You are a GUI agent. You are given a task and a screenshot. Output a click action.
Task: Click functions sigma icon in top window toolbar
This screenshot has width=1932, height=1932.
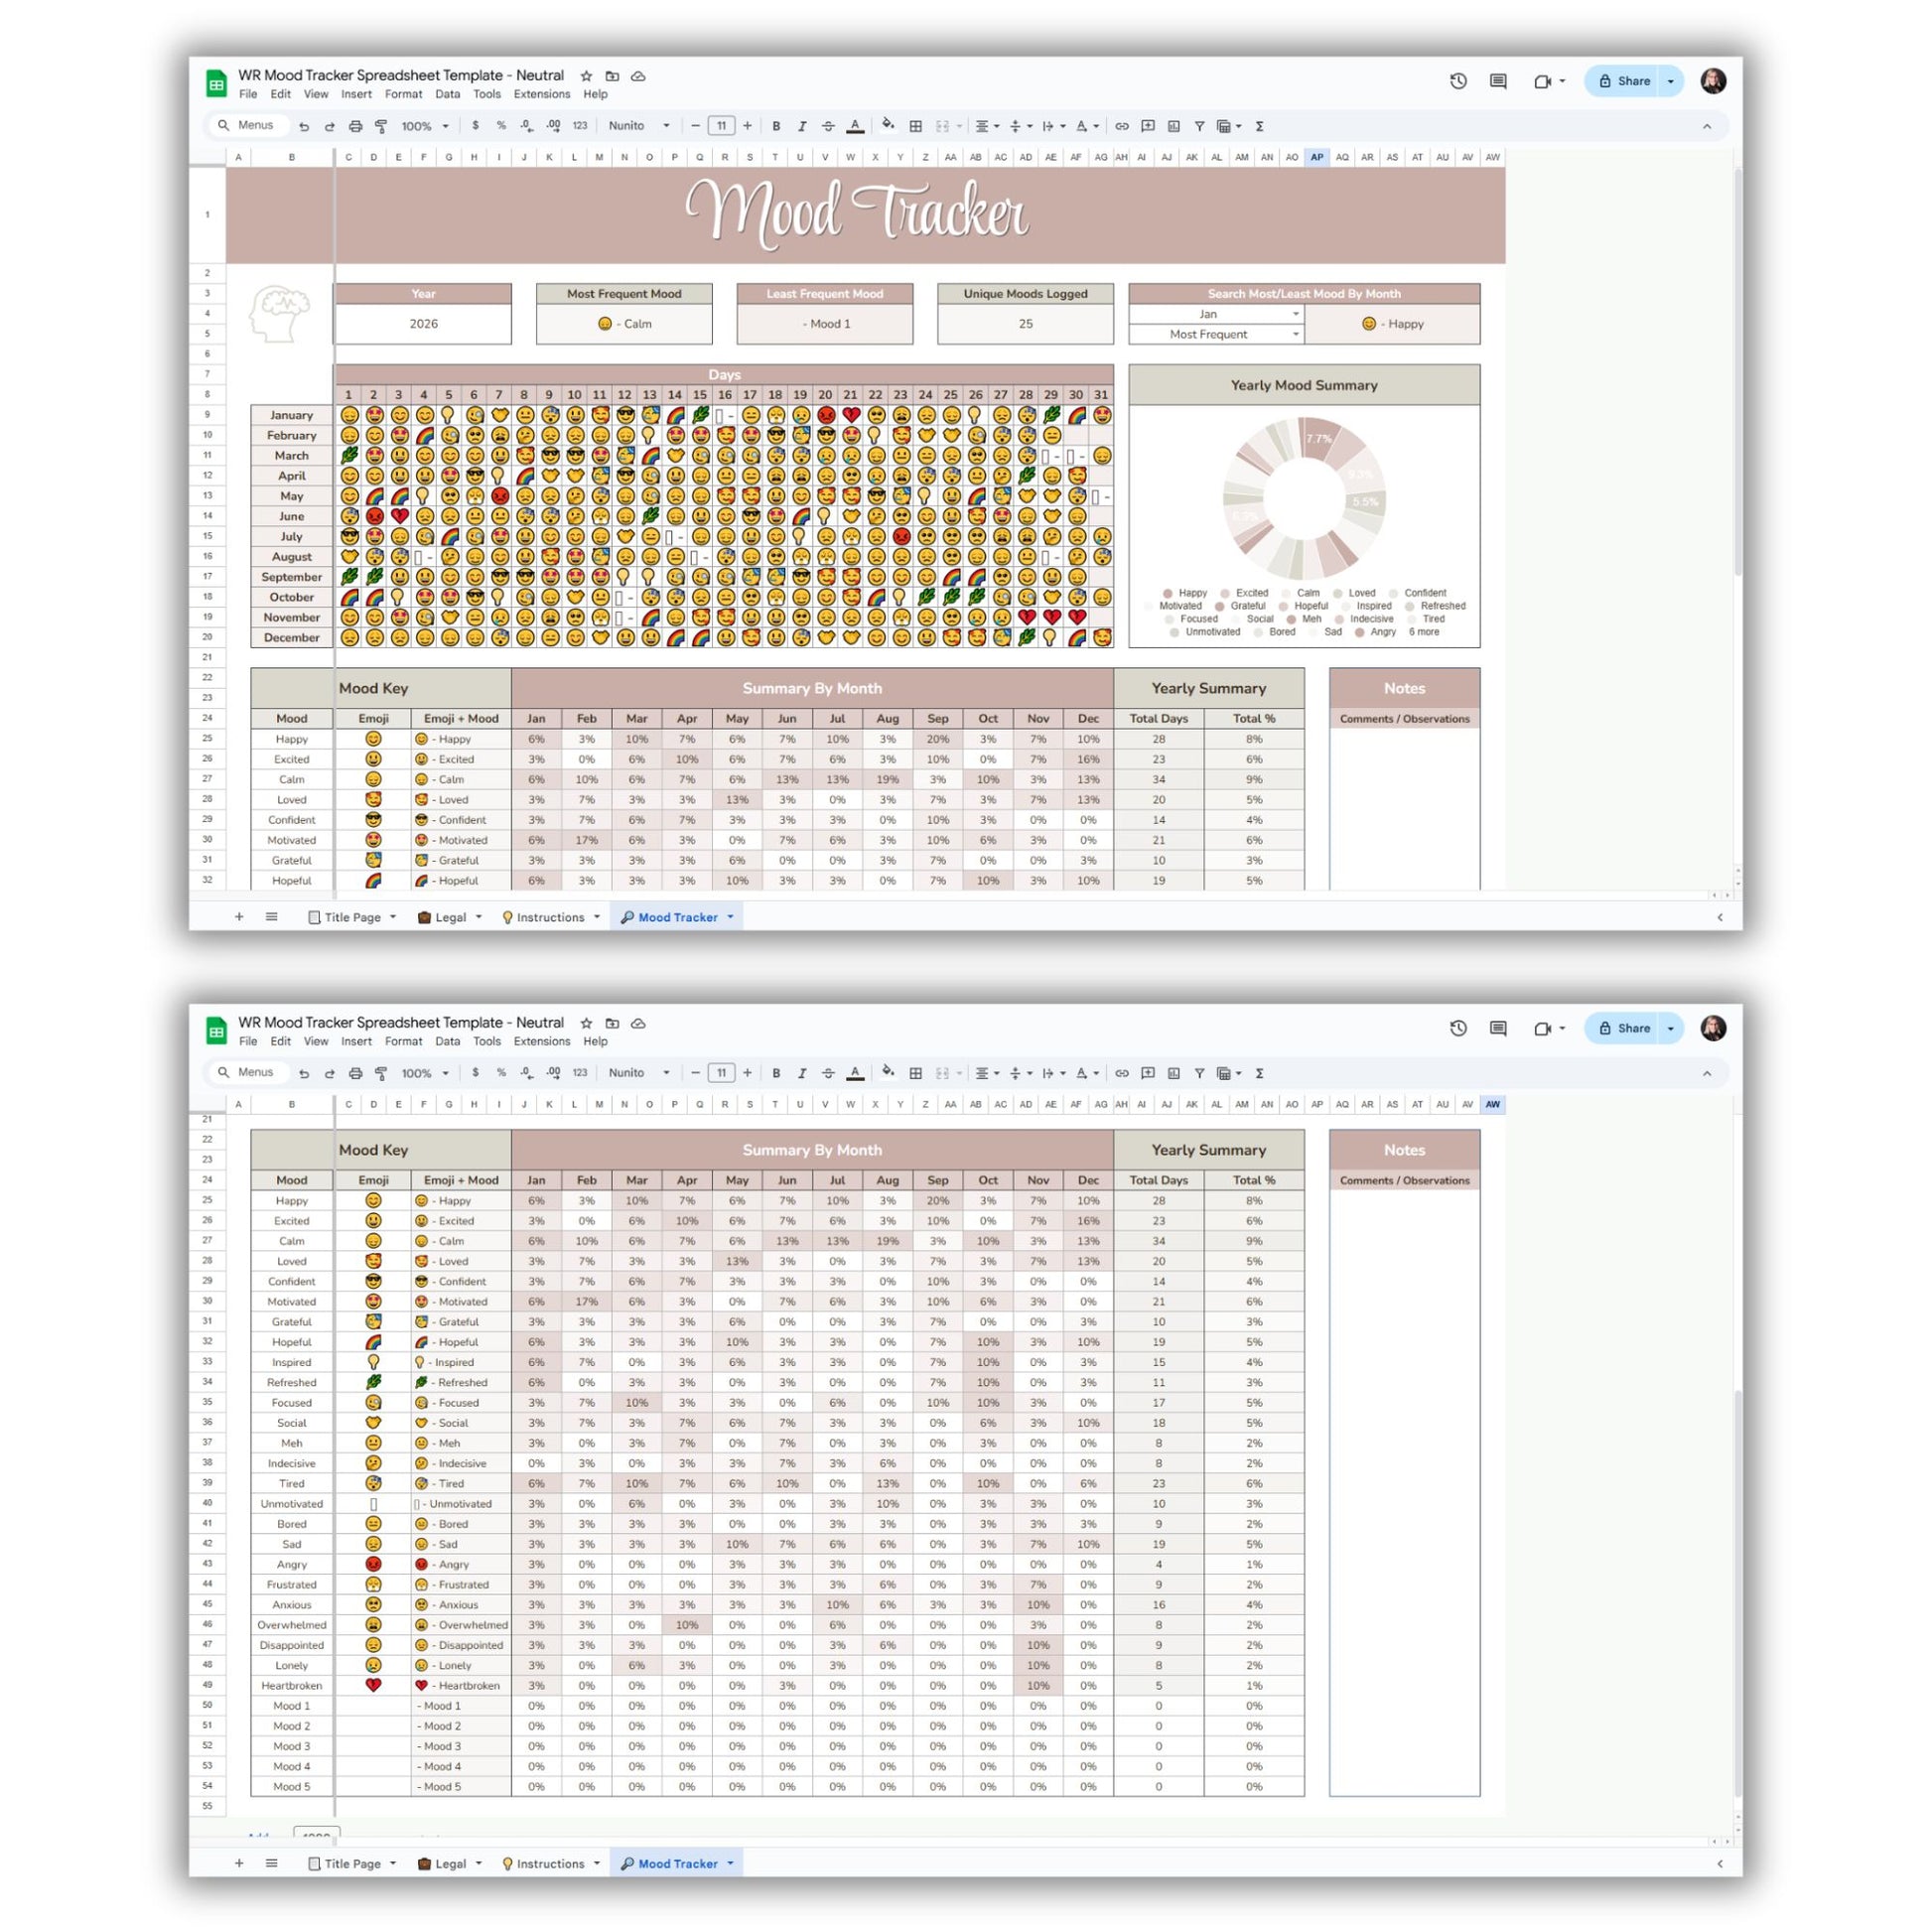1259,126
